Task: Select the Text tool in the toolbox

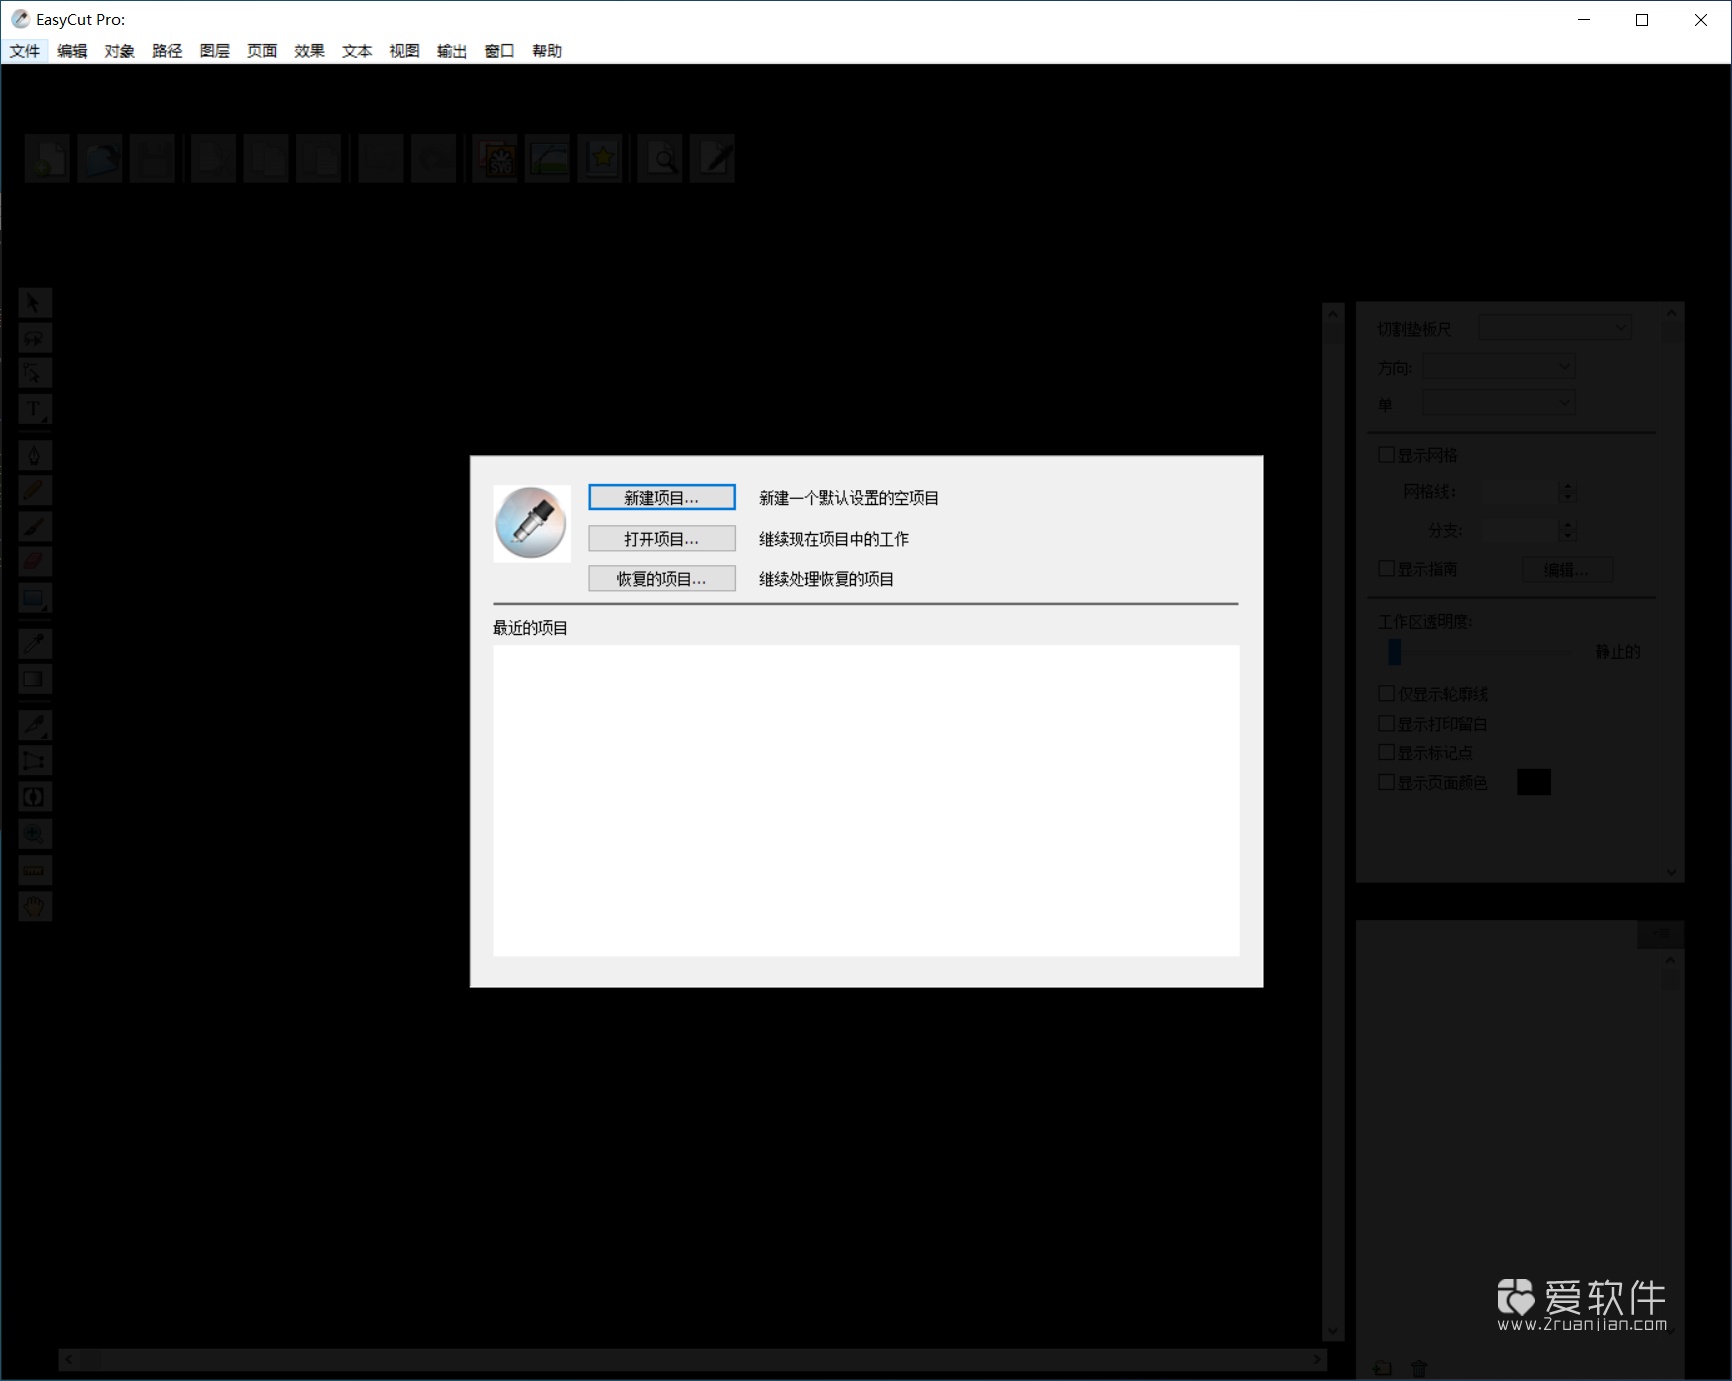Action: click(x=34, y=409)
